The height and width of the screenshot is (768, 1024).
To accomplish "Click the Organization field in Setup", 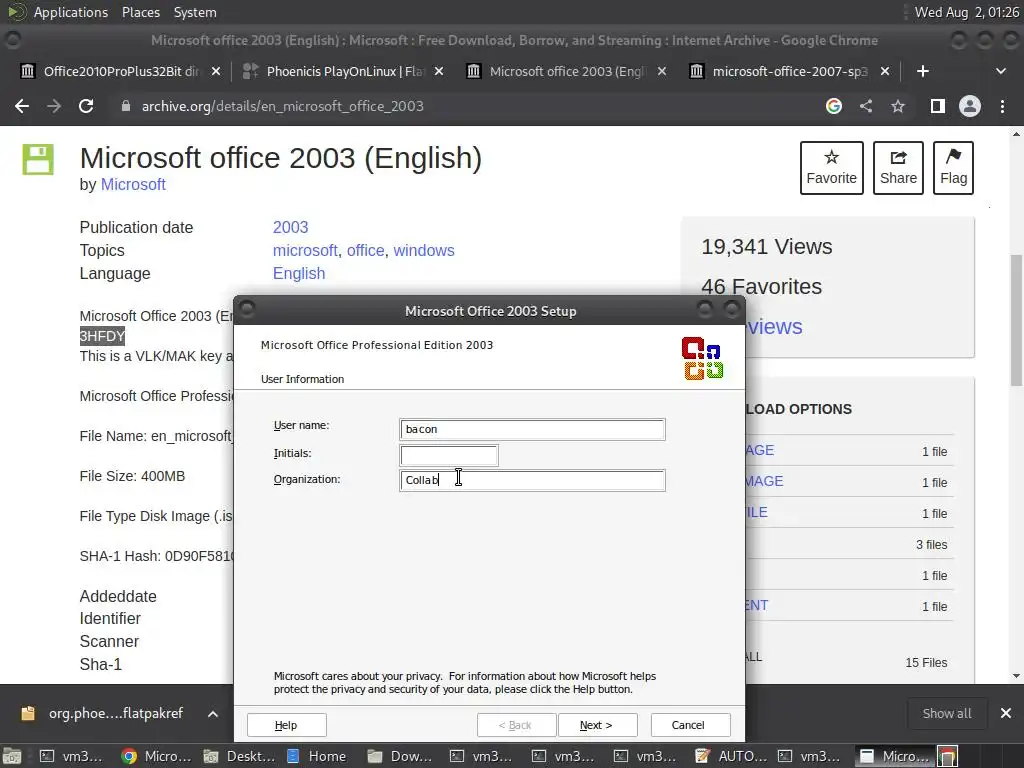I will (x=532, y=481).
